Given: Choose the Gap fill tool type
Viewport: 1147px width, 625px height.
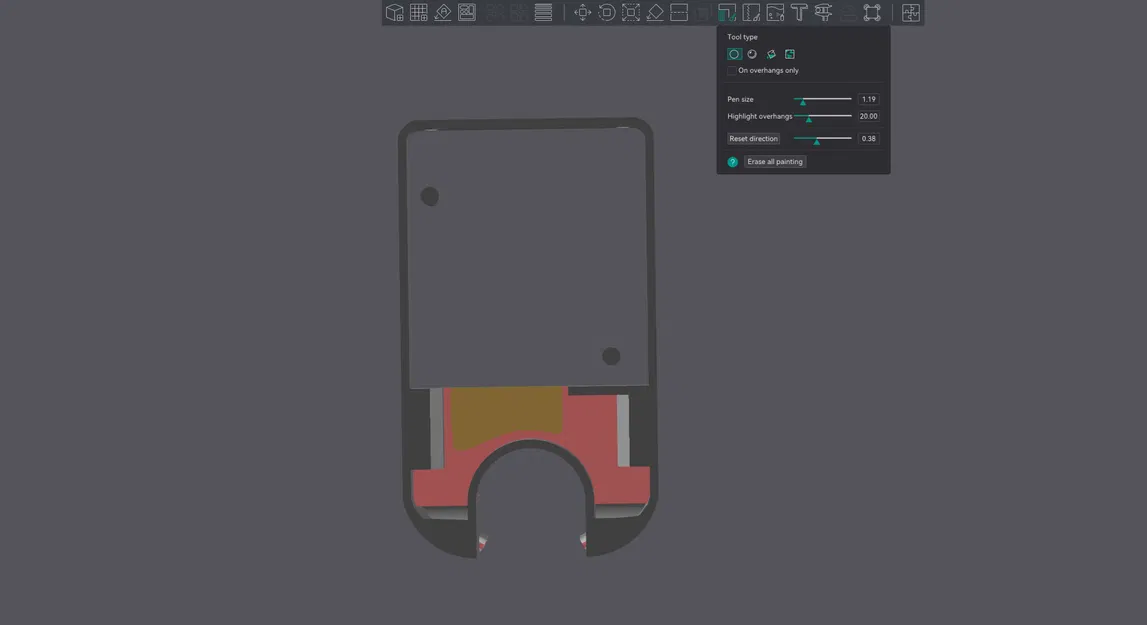Looking at the screenshot, I should pos(790,54).
